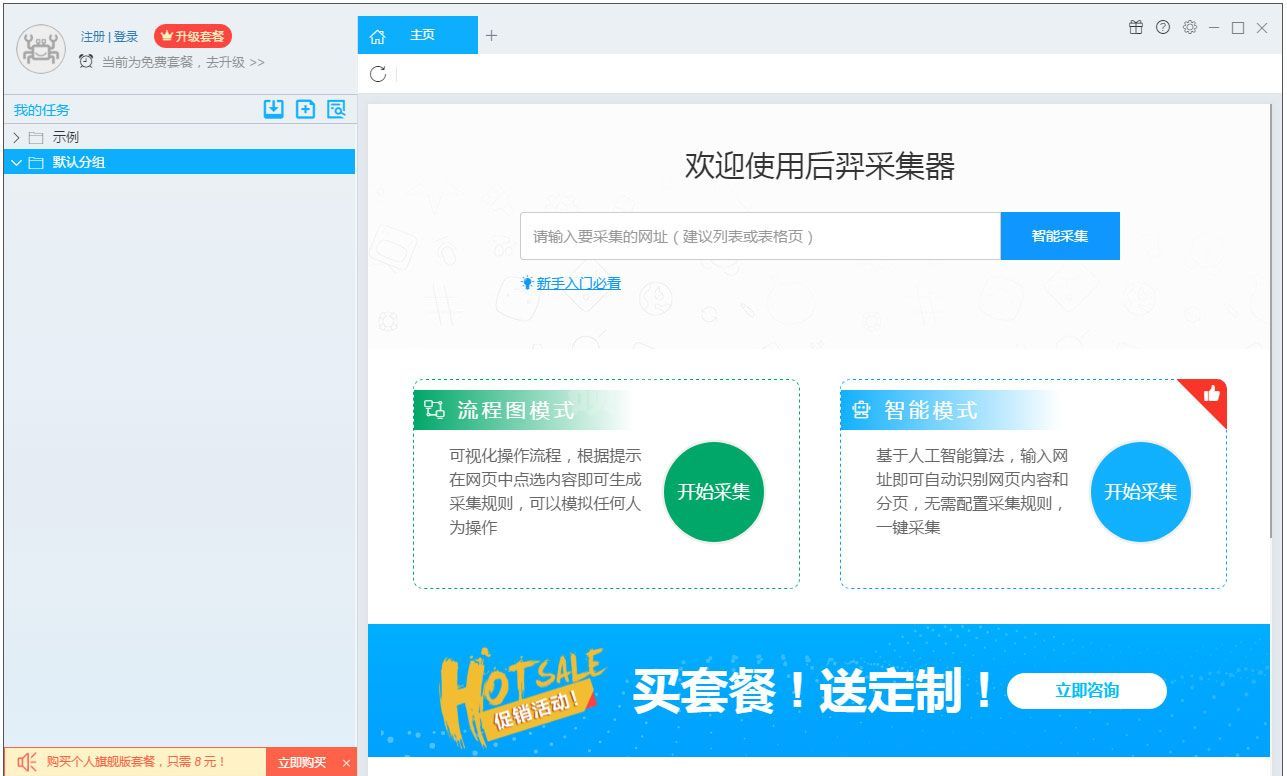Maximize the application window

click(1238, 28)
